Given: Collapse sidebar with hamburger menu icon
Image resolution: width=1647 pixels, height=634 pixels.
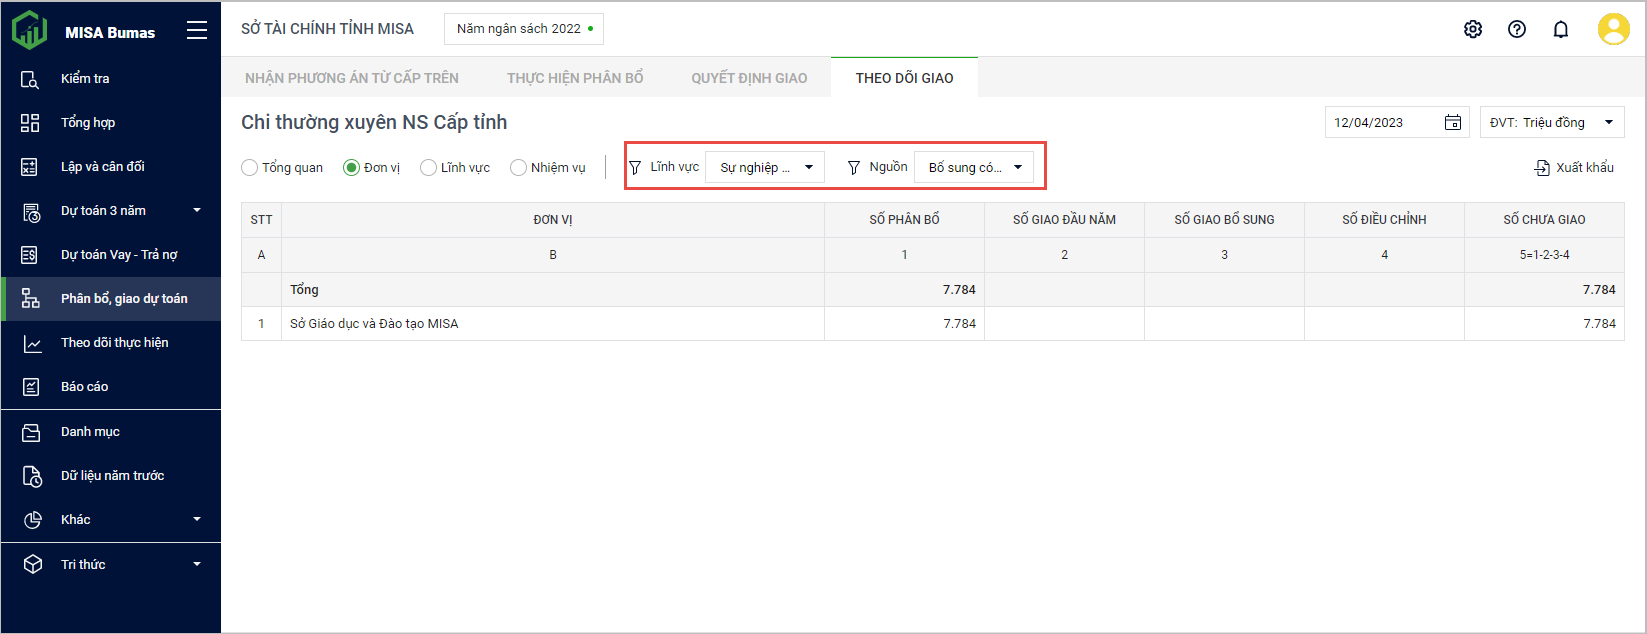Looking at the screenshot, I should pyautogui.click(x=197, y=31).
